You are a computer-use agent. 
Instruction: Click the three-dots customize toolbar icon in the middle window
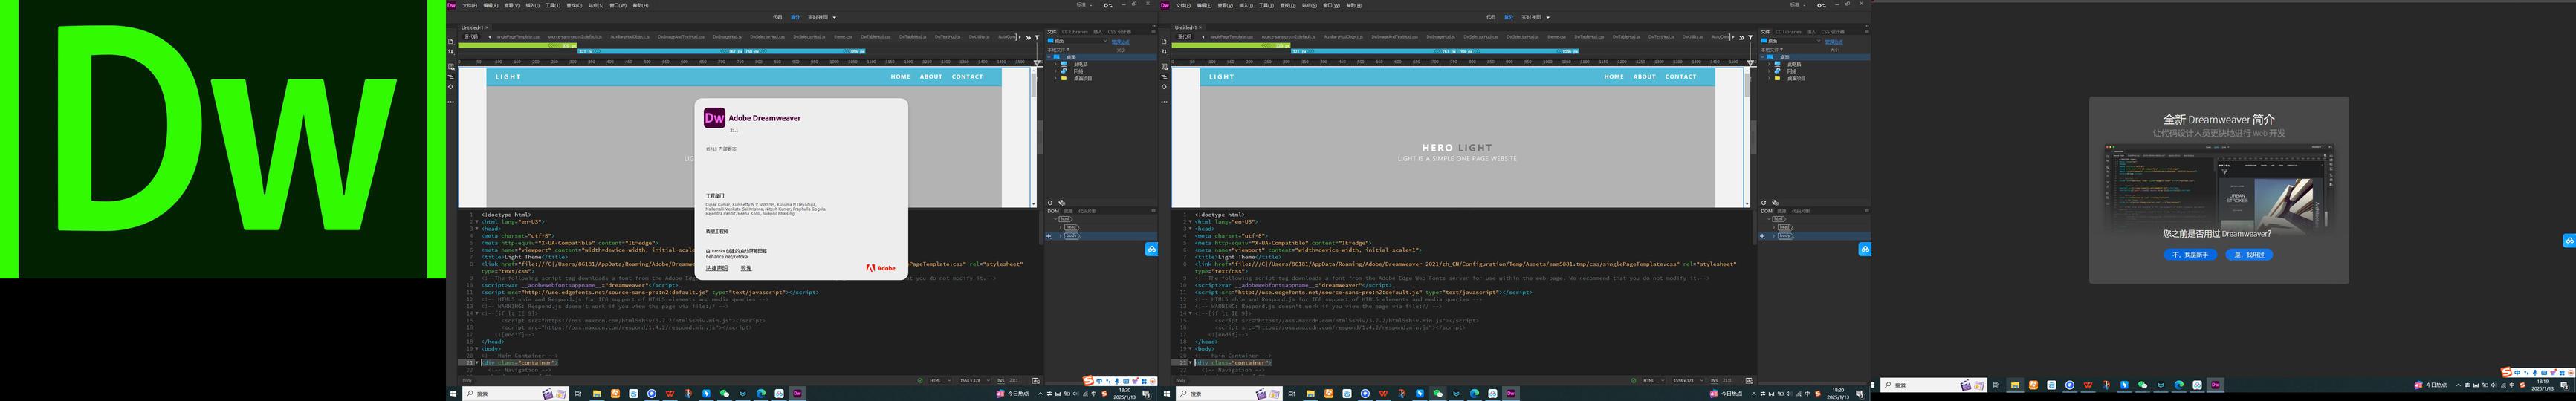[1164, 102]
